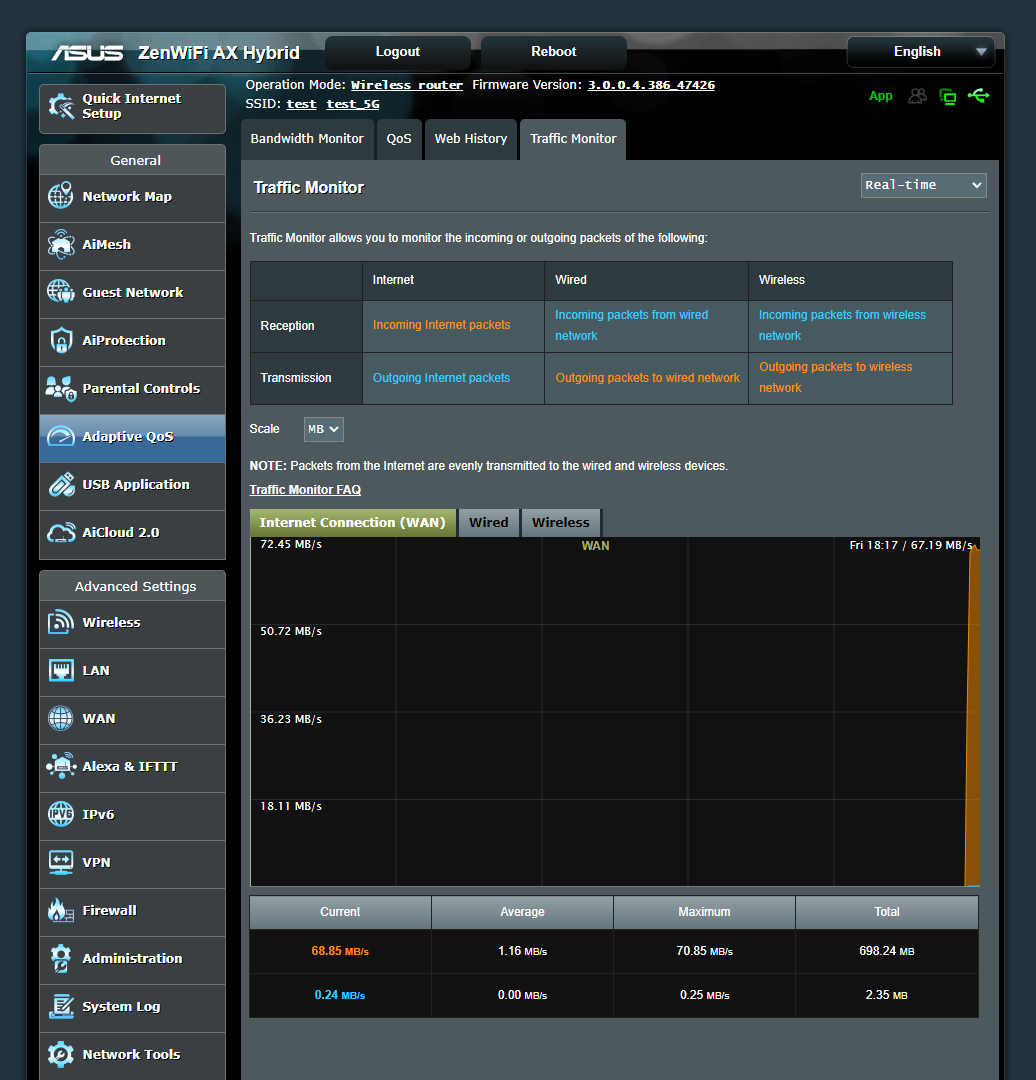Open USB Application settings

pos(61,485)
